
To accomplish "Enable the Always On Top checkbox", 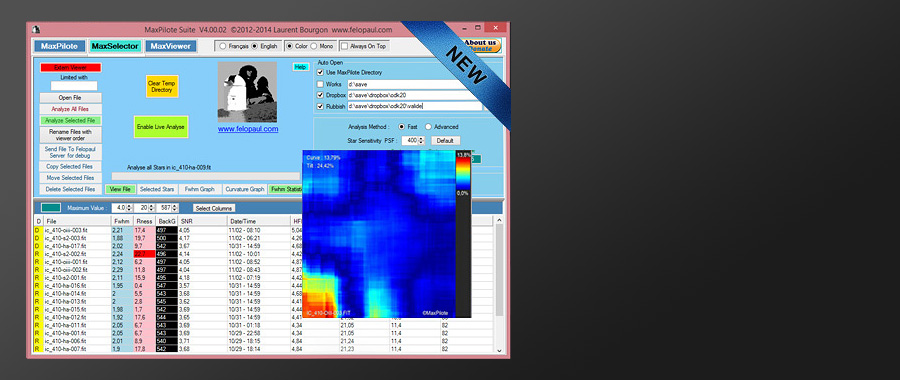I will [344, 46].
